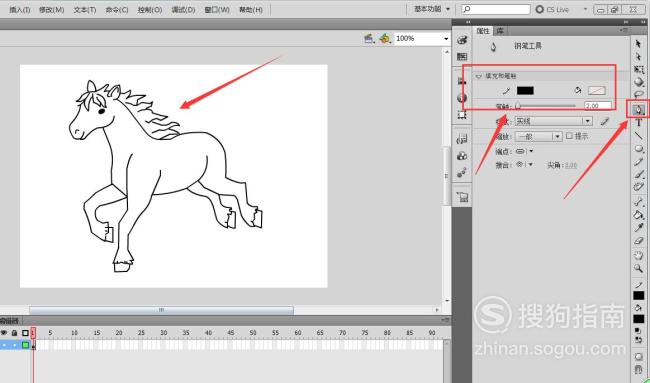This screenshot has height=383, width=650.
Task: Switch to the 库 library tab
Action: (x=500, y=31)
